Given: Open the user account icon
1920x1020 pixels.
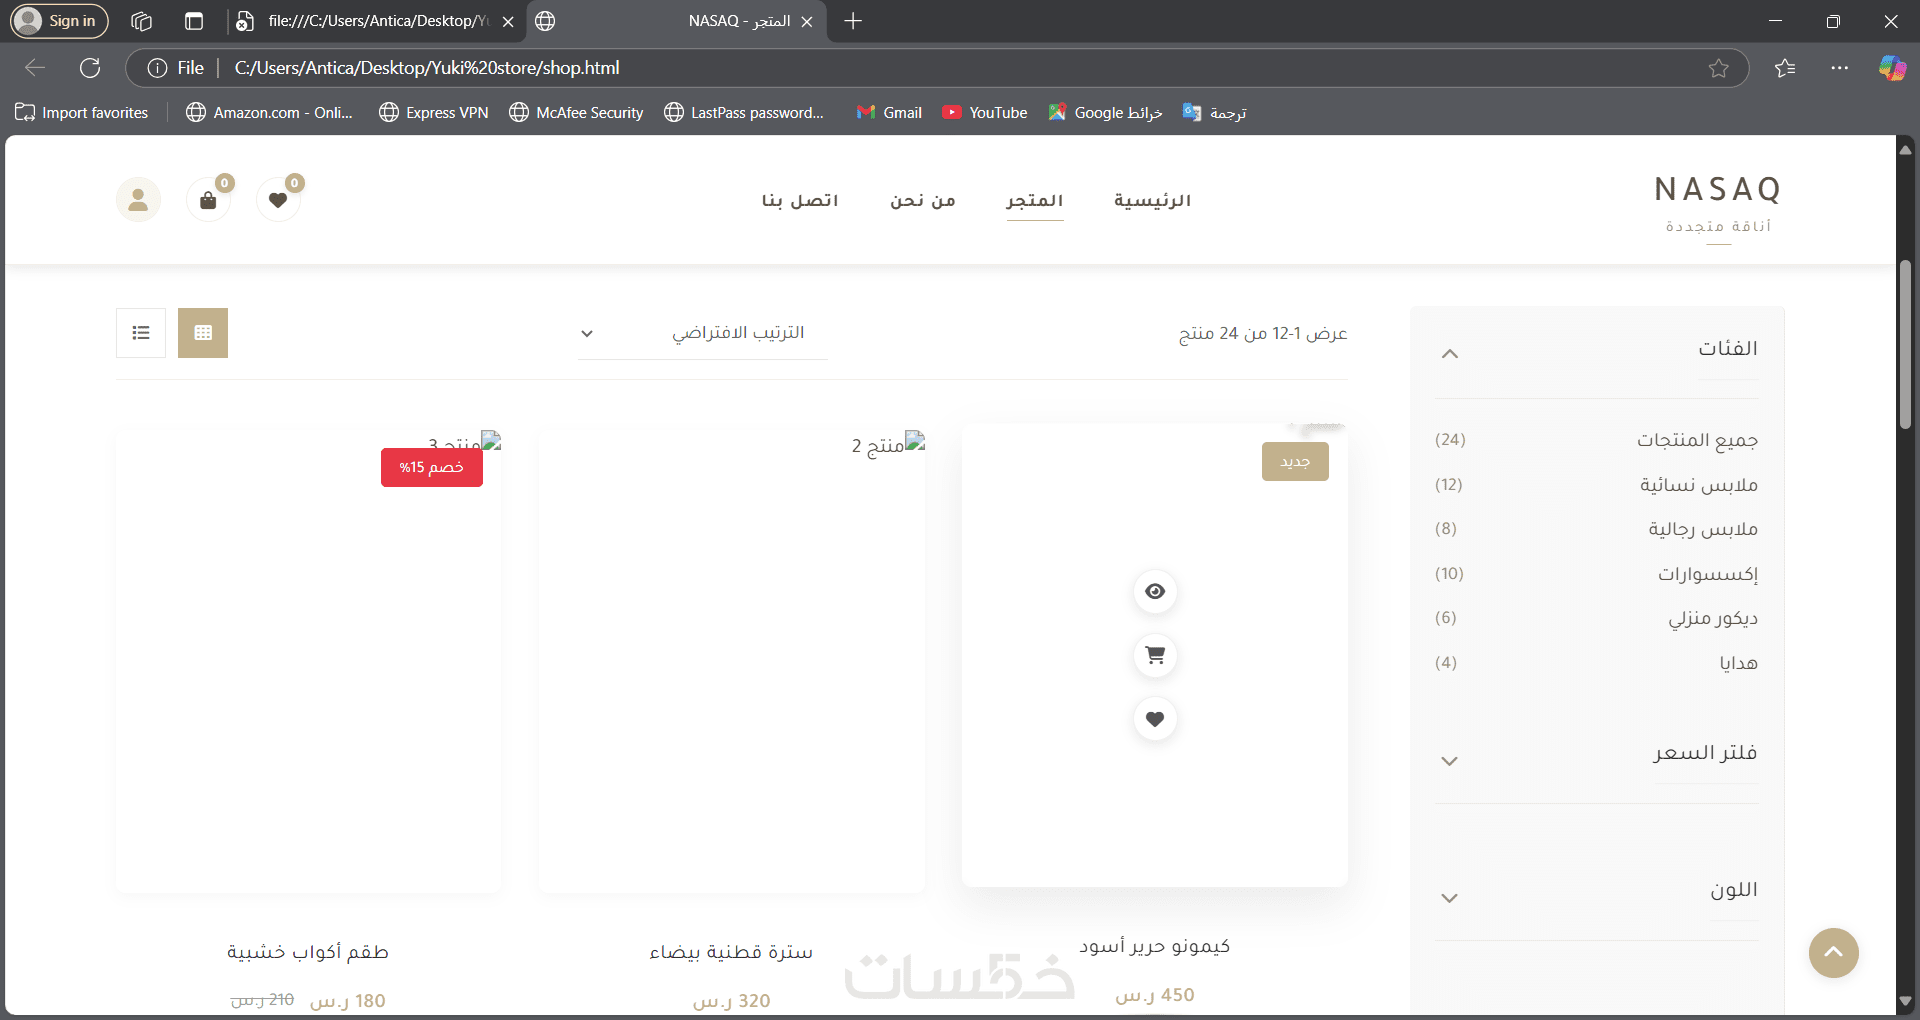Looking at the screenshot, I should click(x=138, y=200).
